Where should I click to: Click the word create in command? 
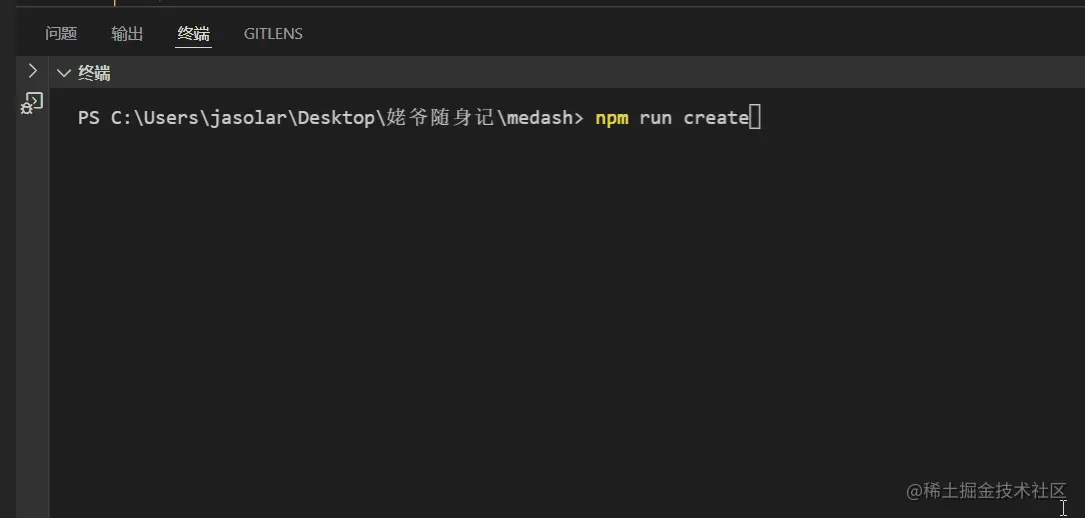point(716,118)
